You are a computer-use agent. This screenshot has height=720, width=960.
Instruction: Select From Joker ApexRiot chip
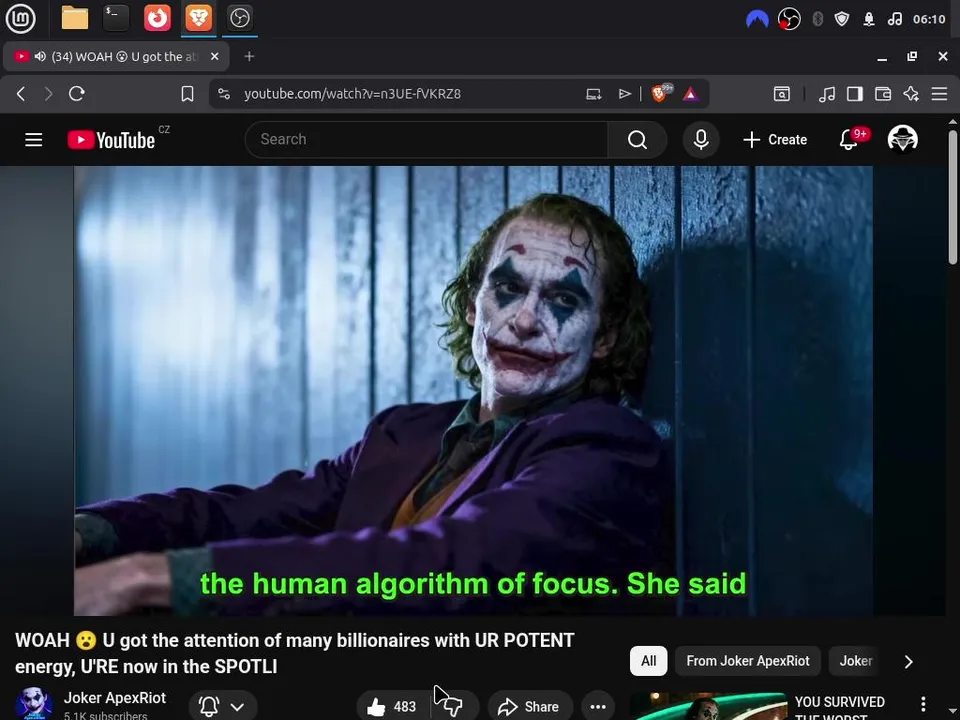click(x=748, y=661)
